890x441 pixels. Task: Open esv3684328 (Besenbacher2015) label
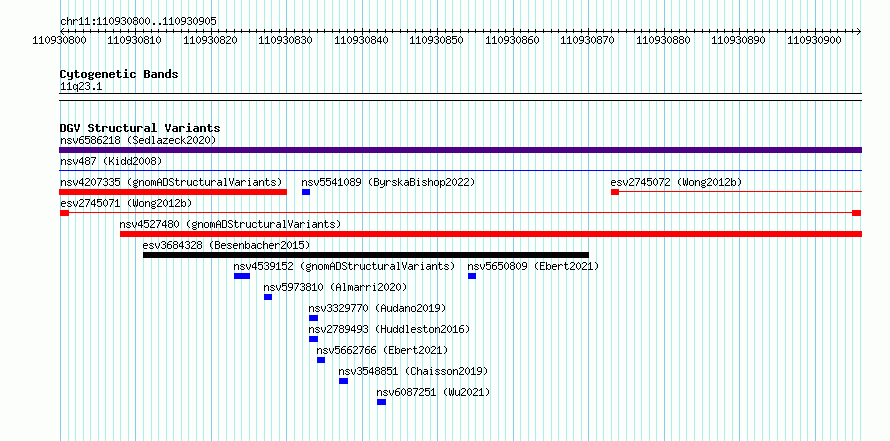[226, 245]
